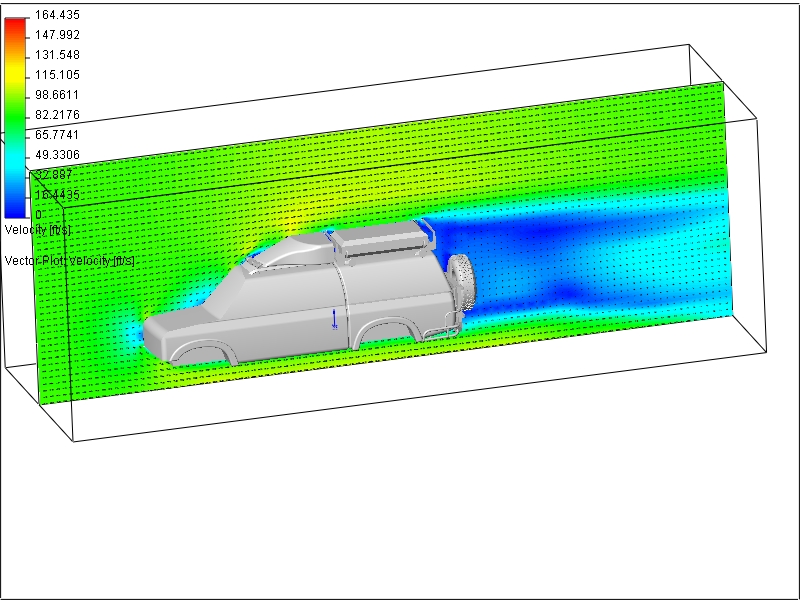Select the spare tire on vehicle rear

point(463,280)
